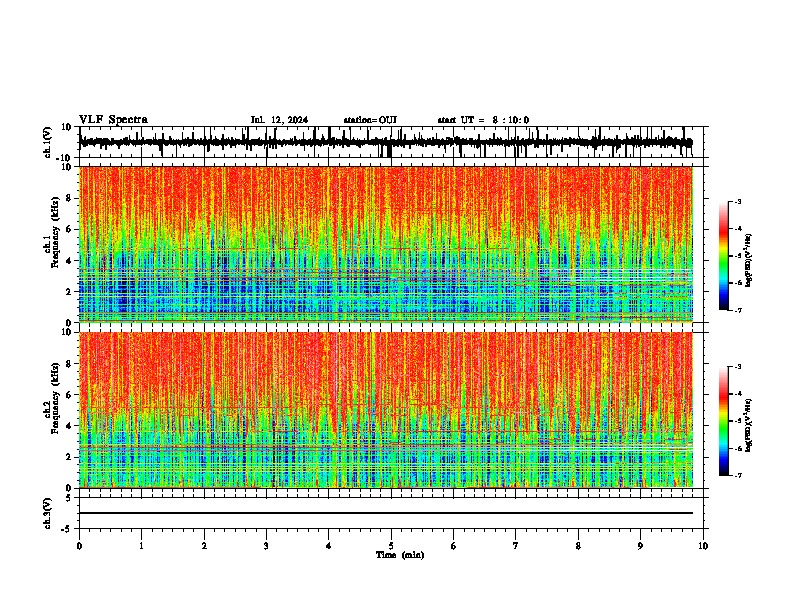Viewport: 792px width, 612px height.
Task: Click the "6" kHz tick on ch.1 frequency axis
Action: pyautogui.click(x=69, y=229)
